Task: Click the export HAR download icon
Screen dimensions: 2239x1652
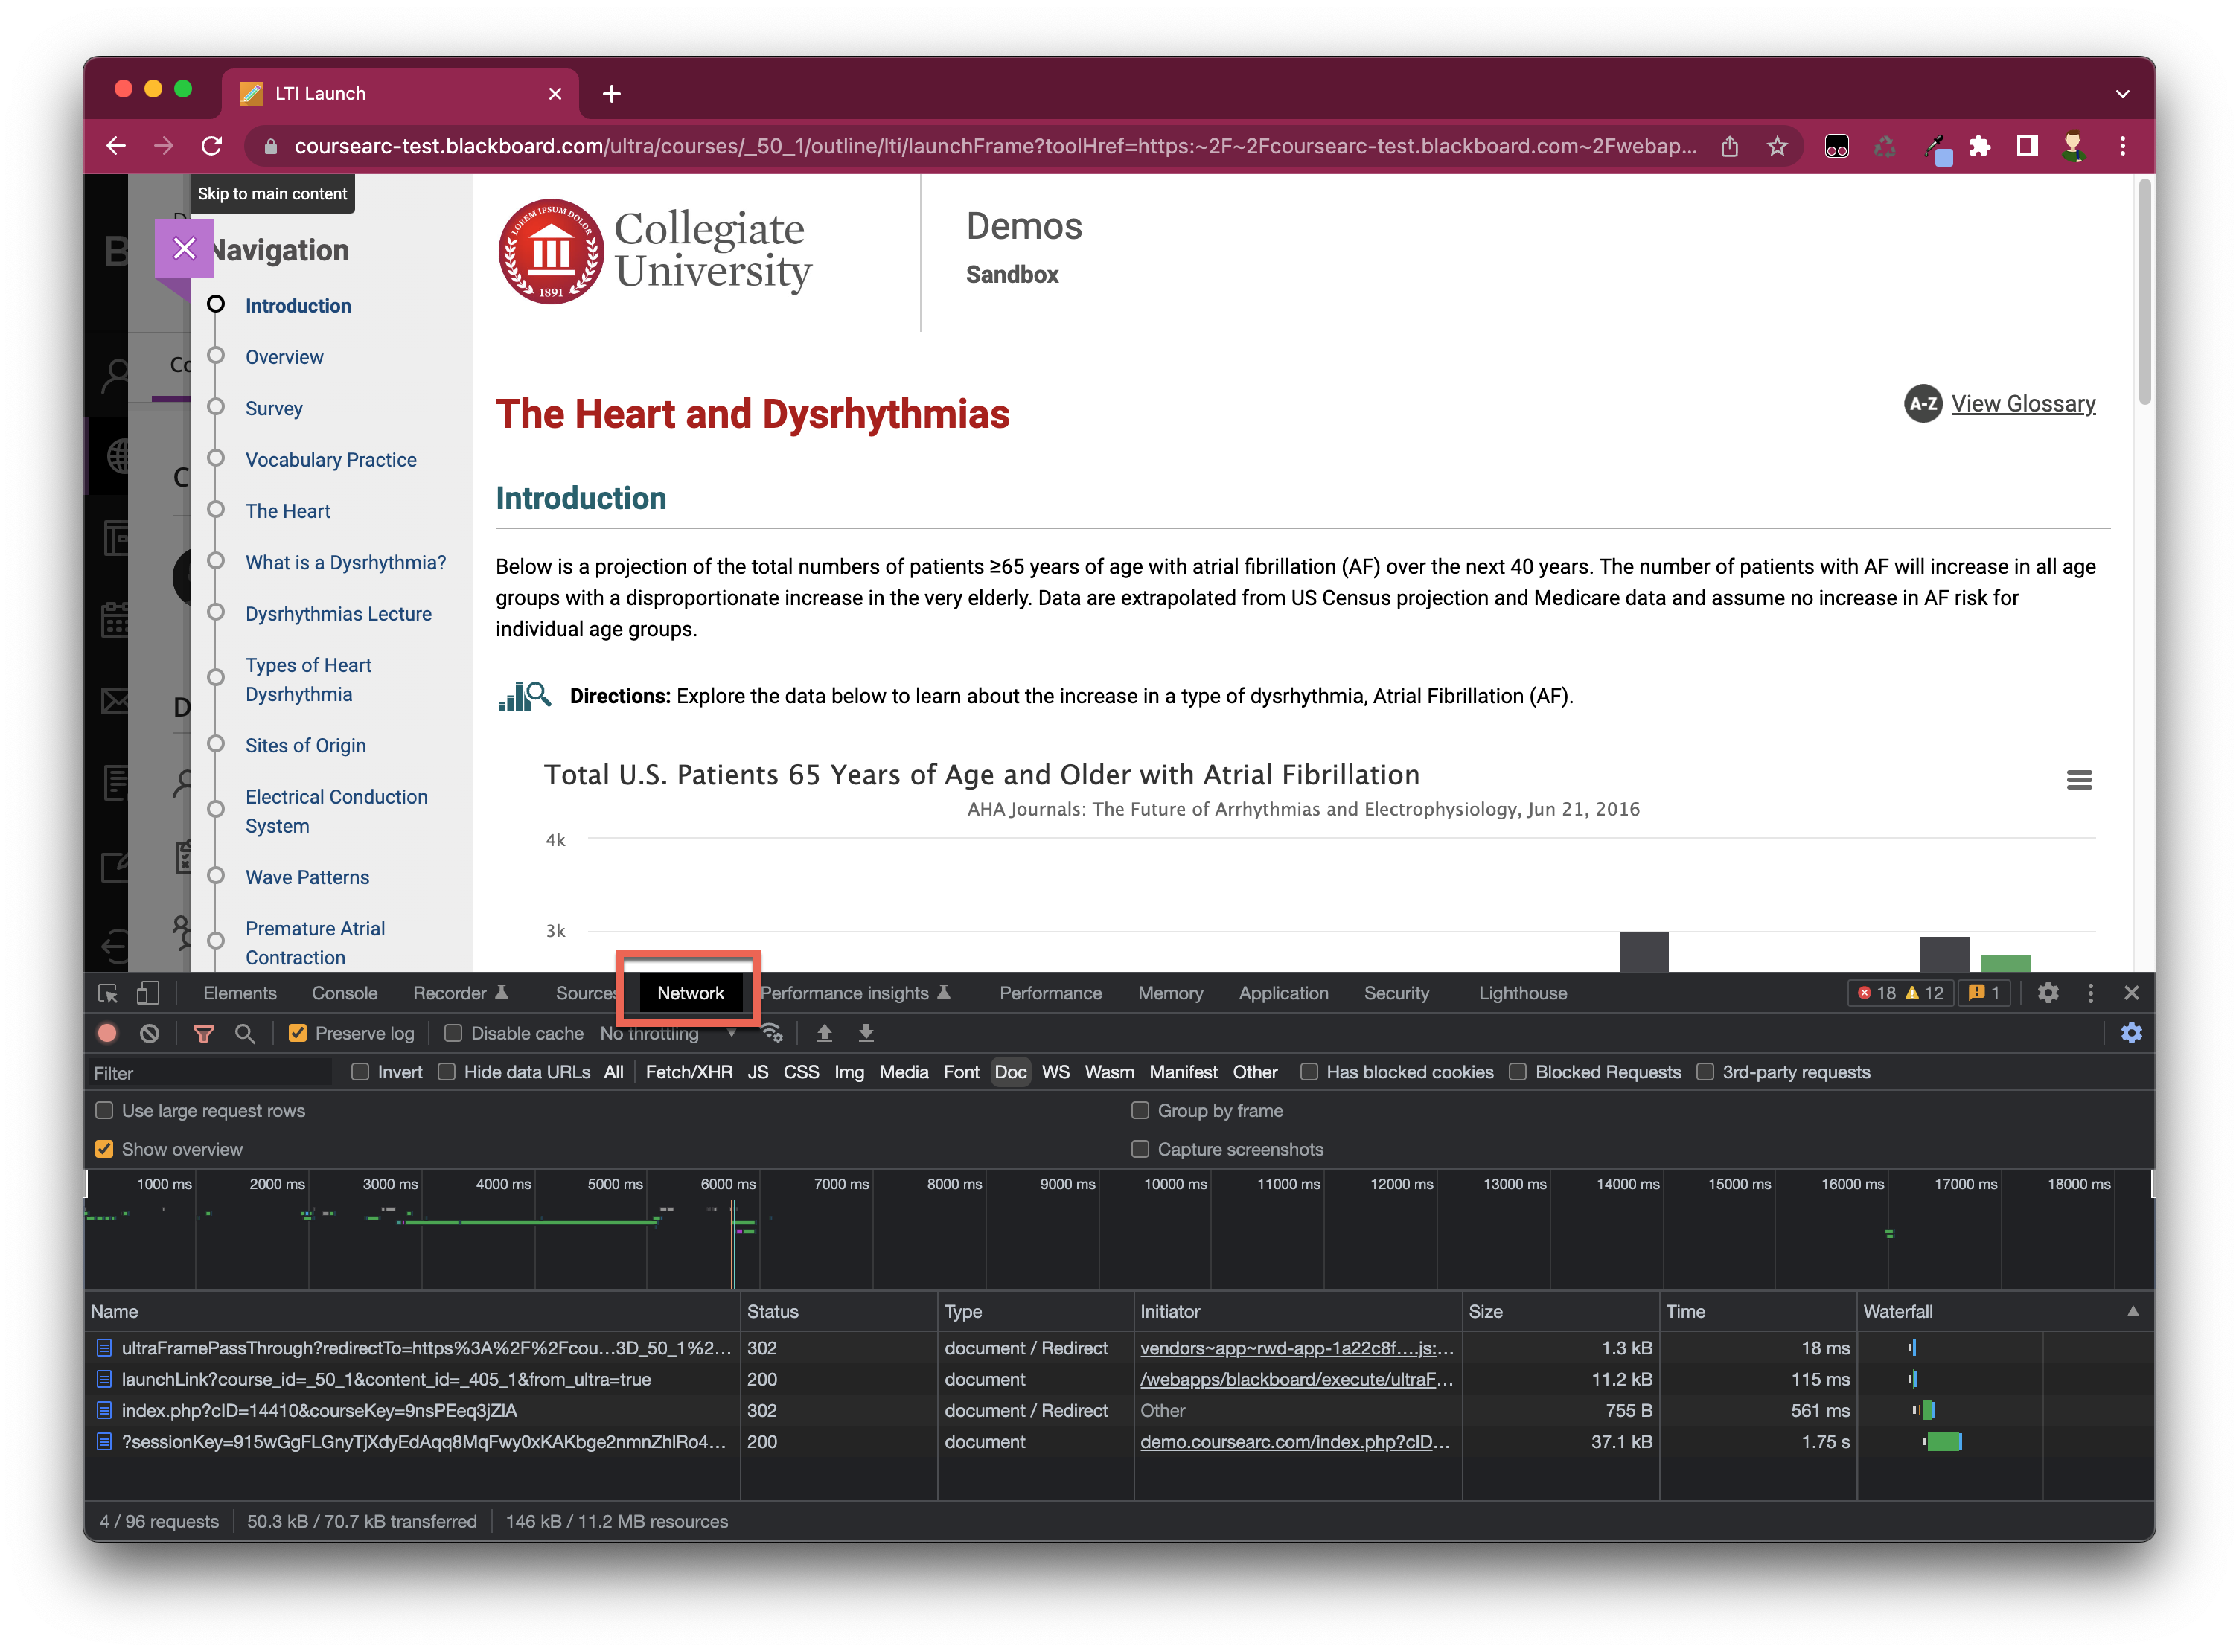Action: [x=866, y=1033]
